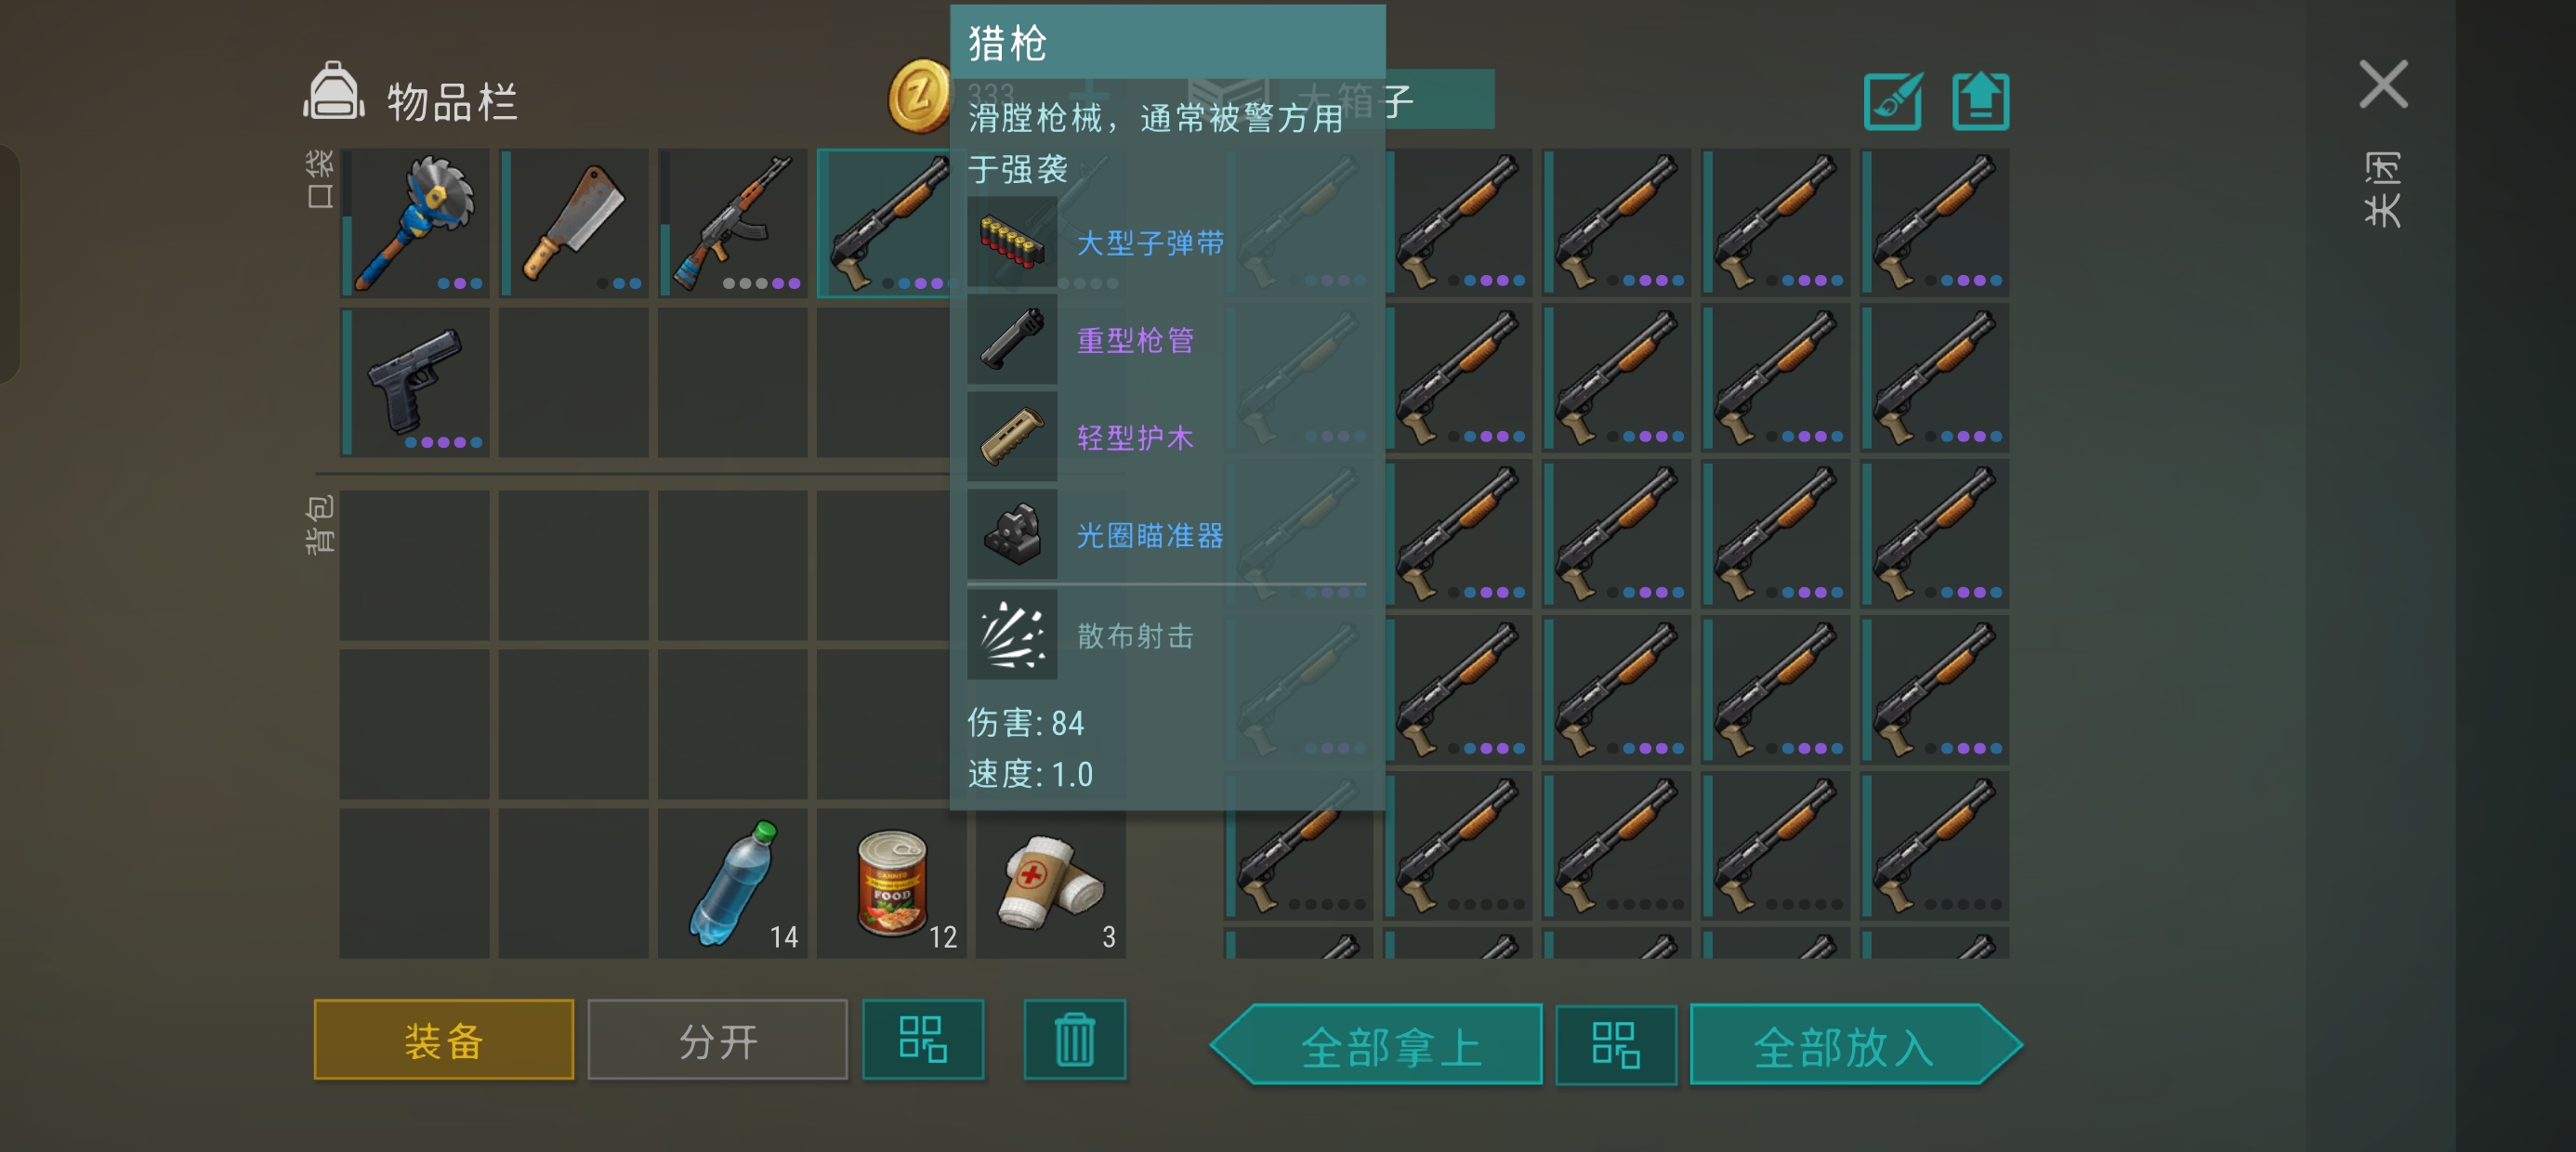The width and height of the screenshot is (2576, 1152).
Task: Select the Glock pistol slot
Action: (x=415, y=383)
